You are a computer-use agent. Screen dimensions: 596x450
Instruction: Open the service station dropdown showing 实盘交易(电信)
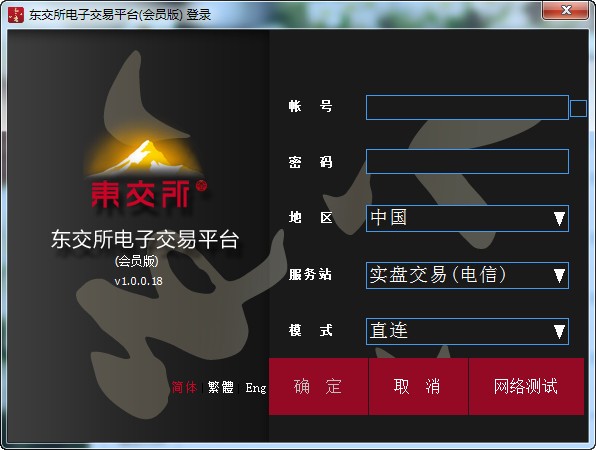coord(467,275)
